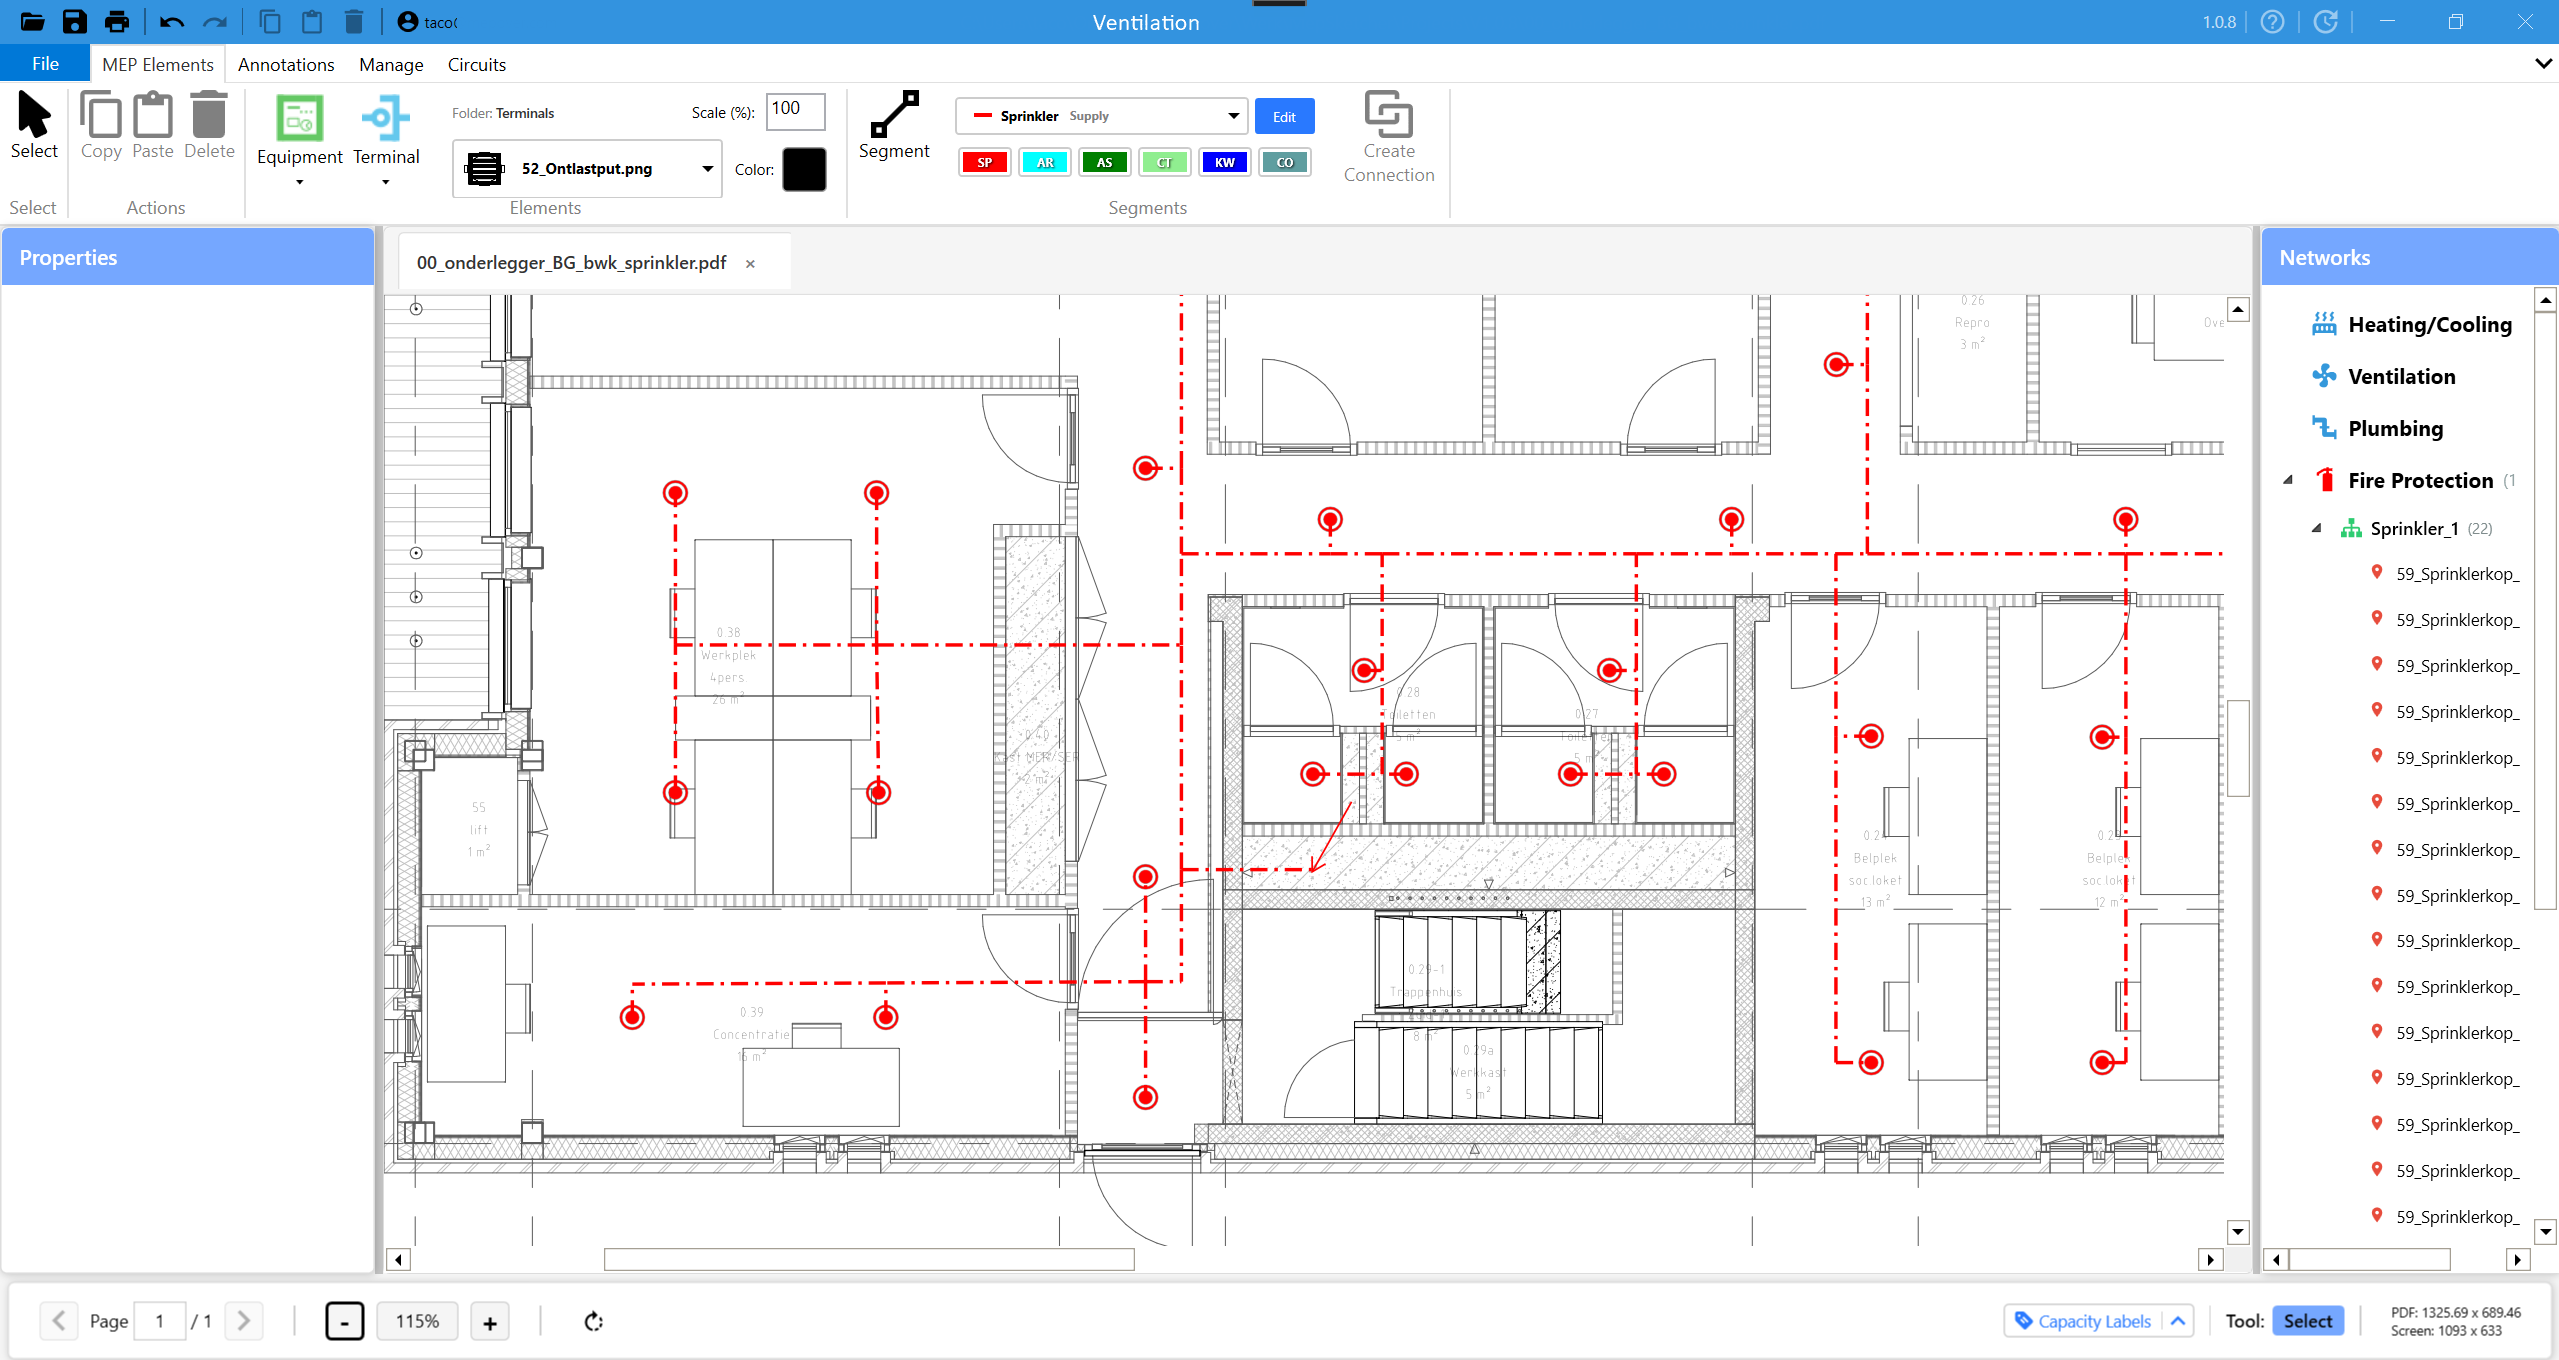Click the black Color swatch
The height and width of the screenshot is (1360, 2559).
click(804, 169)
